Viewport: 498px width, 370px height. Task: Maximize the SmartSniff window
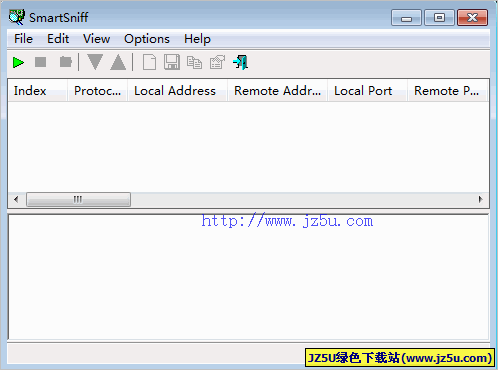(439, 18)
